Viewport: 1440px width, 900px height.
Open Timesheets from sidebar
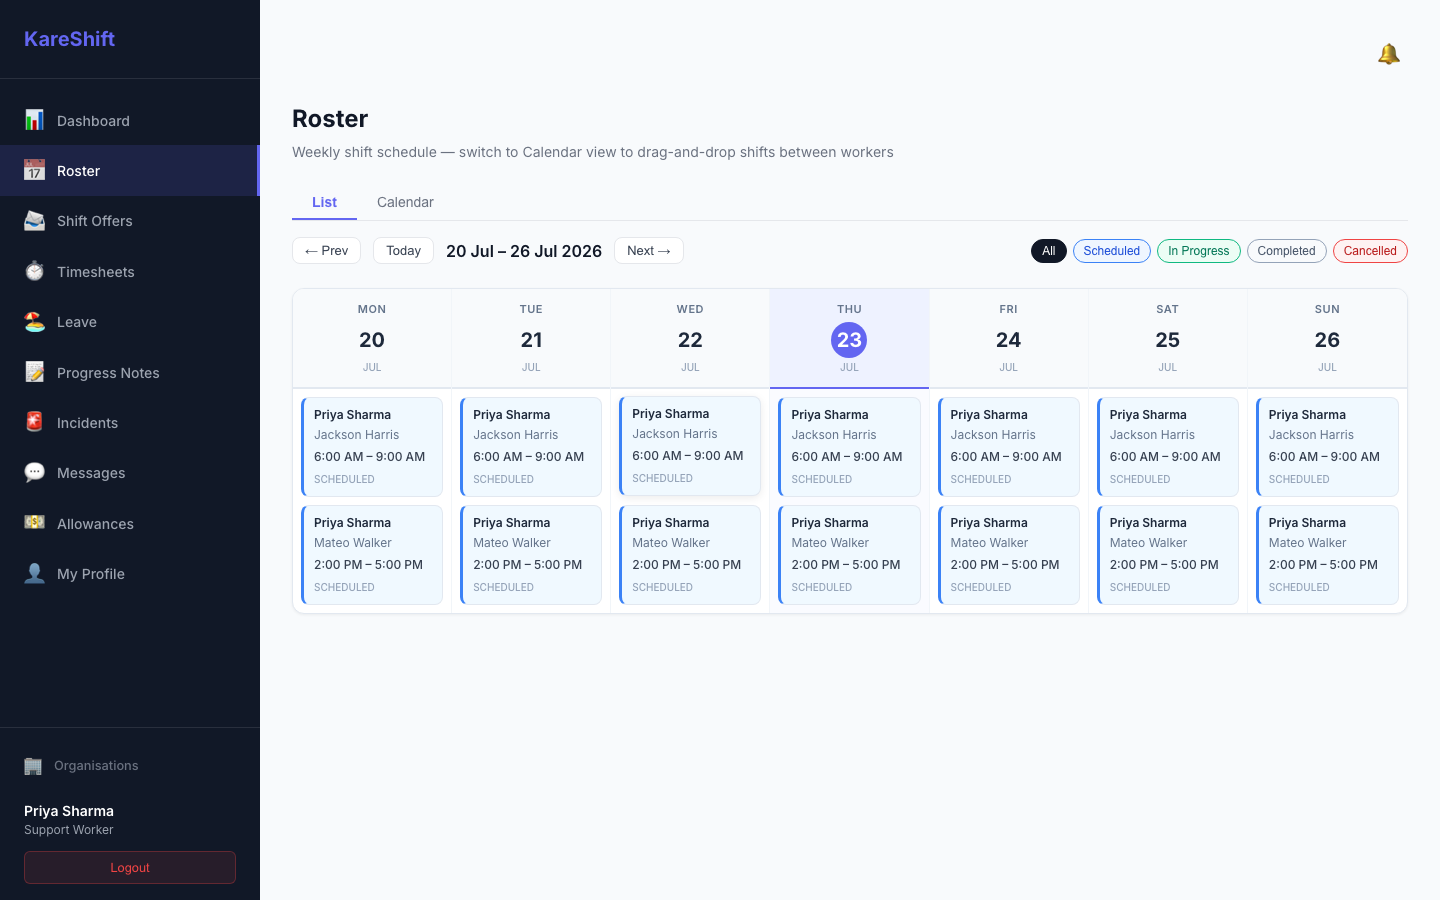point(130,272)
